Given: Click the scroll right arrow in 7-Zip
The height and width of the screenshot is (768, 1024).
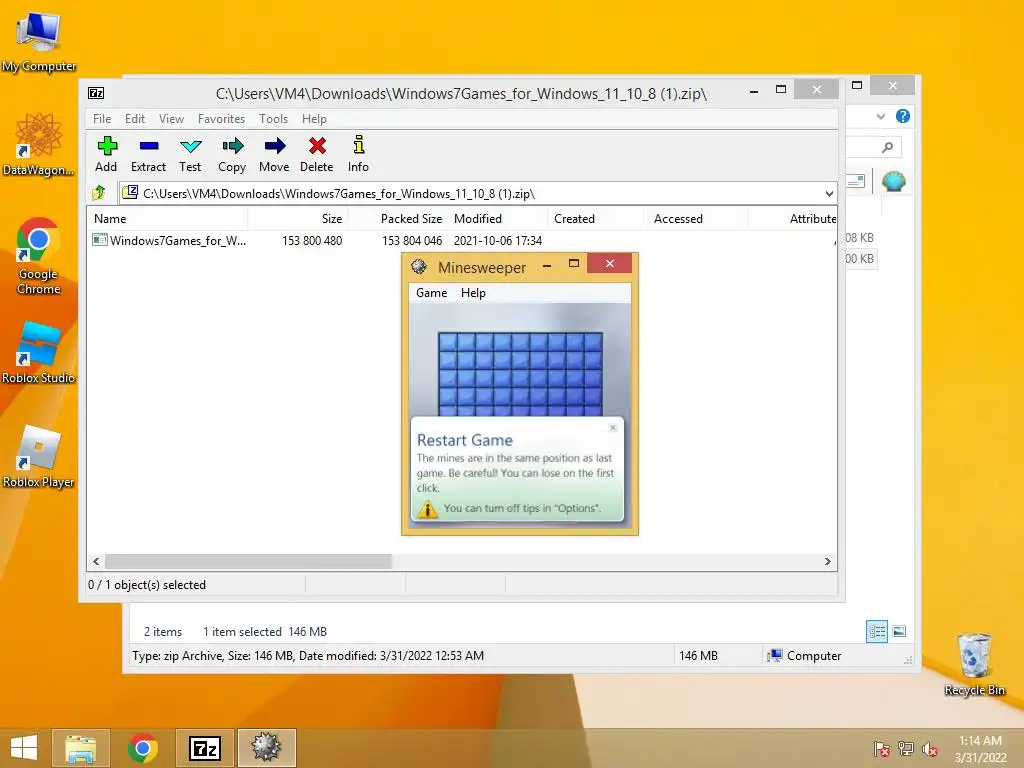Looking at the screenshot, I should tap(827, 562).
